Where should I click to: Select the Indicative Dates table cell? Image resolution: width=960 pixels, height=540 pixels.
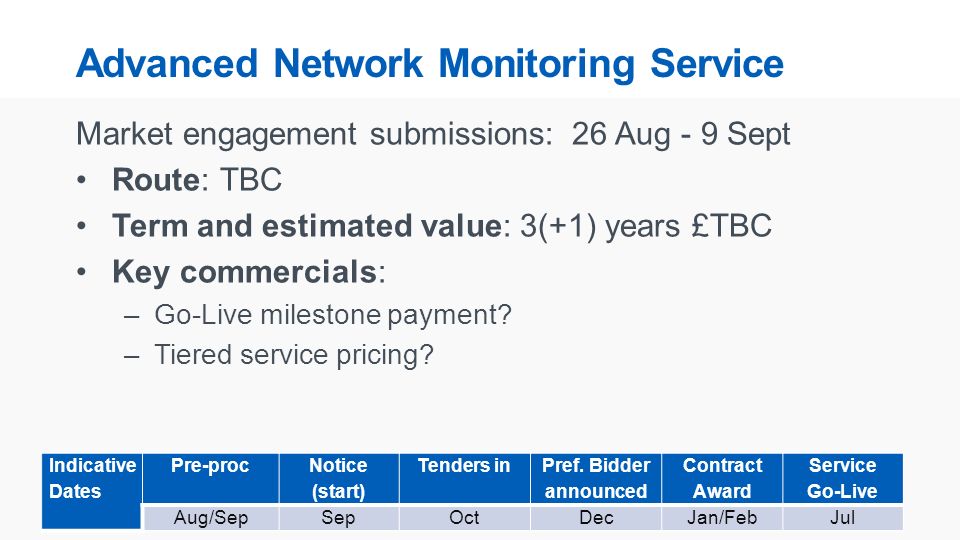pos(92,491)
